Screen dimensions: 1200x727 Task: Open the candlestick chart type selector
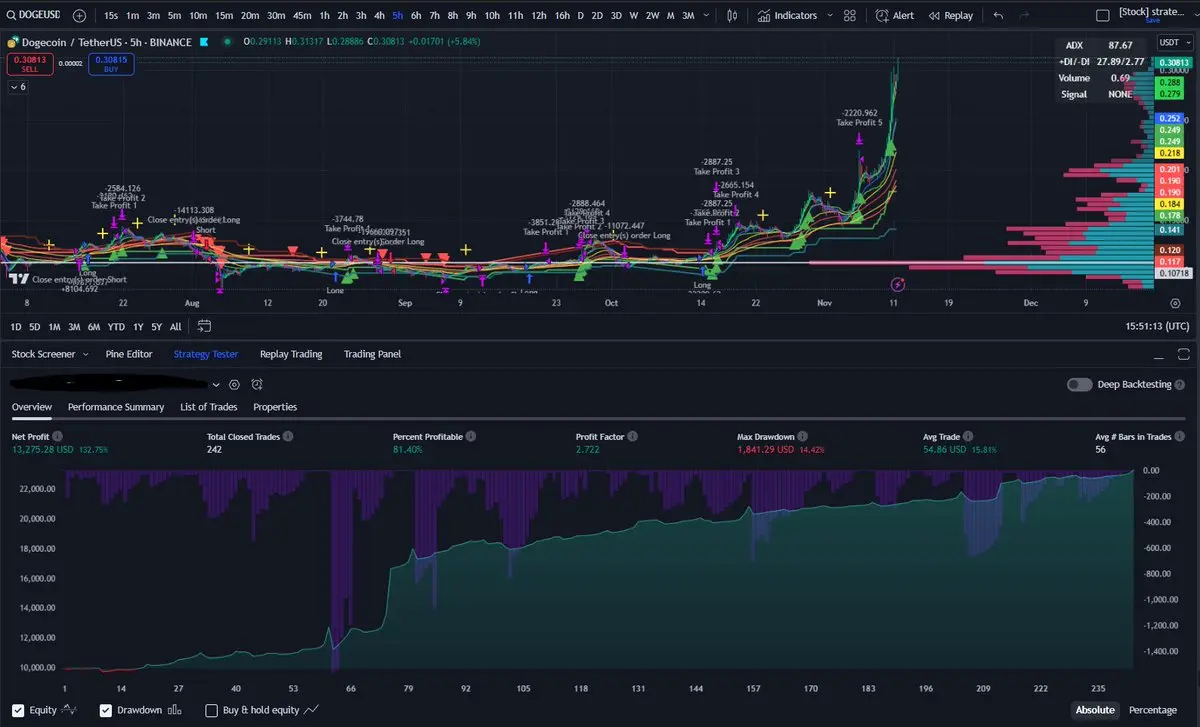pos(732,16)
